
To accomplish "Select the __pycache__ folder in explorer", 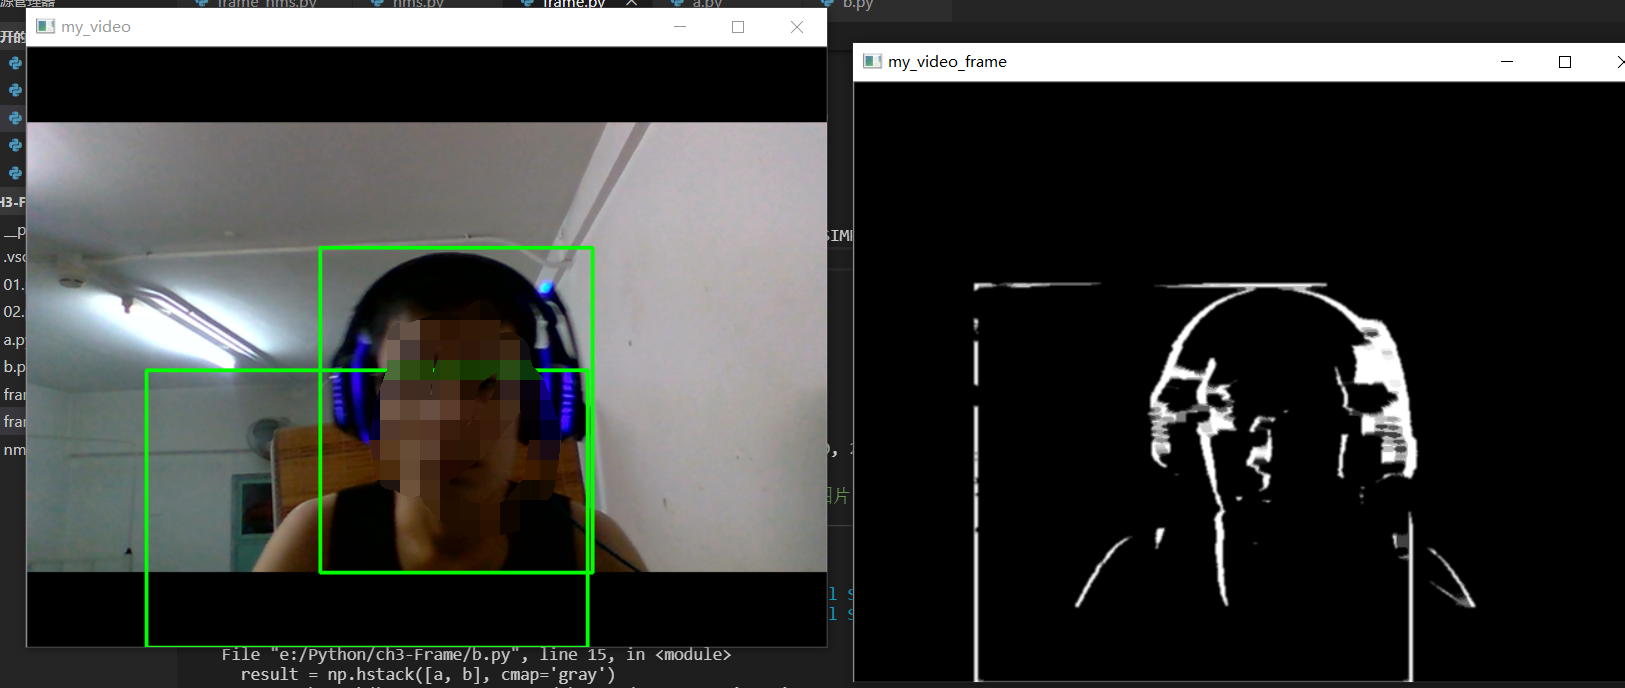I will click(13, 230).
